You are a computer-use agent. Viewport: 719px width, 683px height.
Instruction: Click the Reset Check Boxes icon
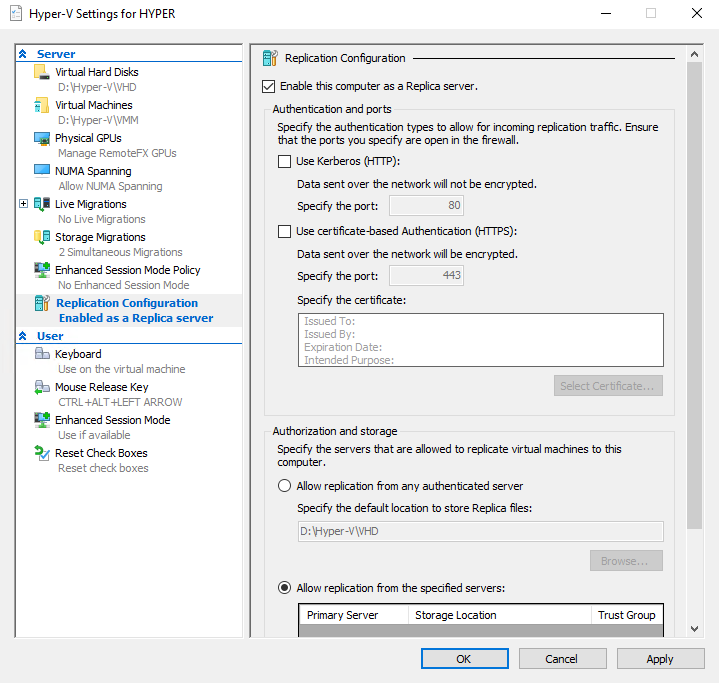pos(42,453)
